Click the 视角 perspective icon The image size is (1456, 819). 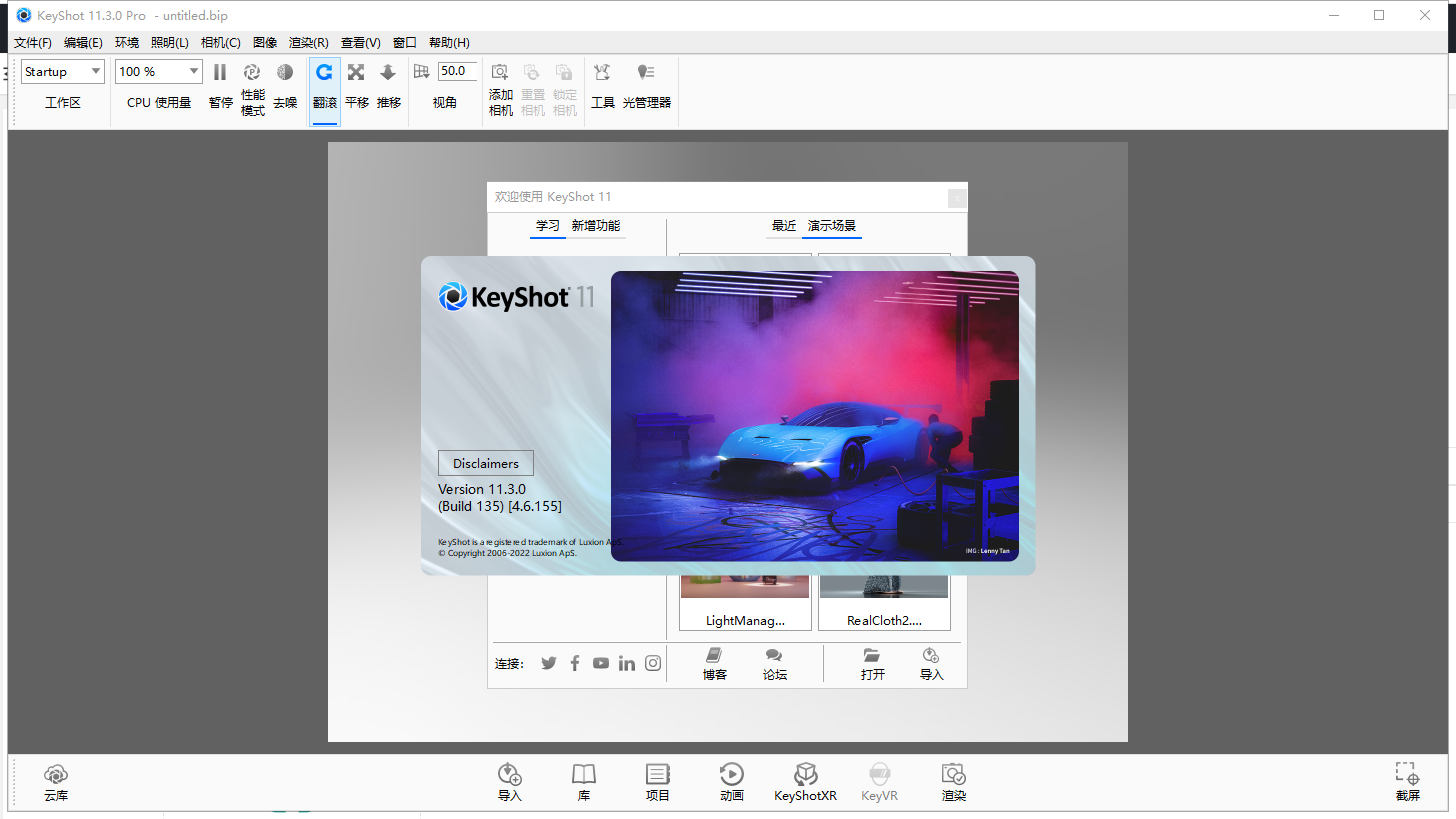tap(421, 72)
